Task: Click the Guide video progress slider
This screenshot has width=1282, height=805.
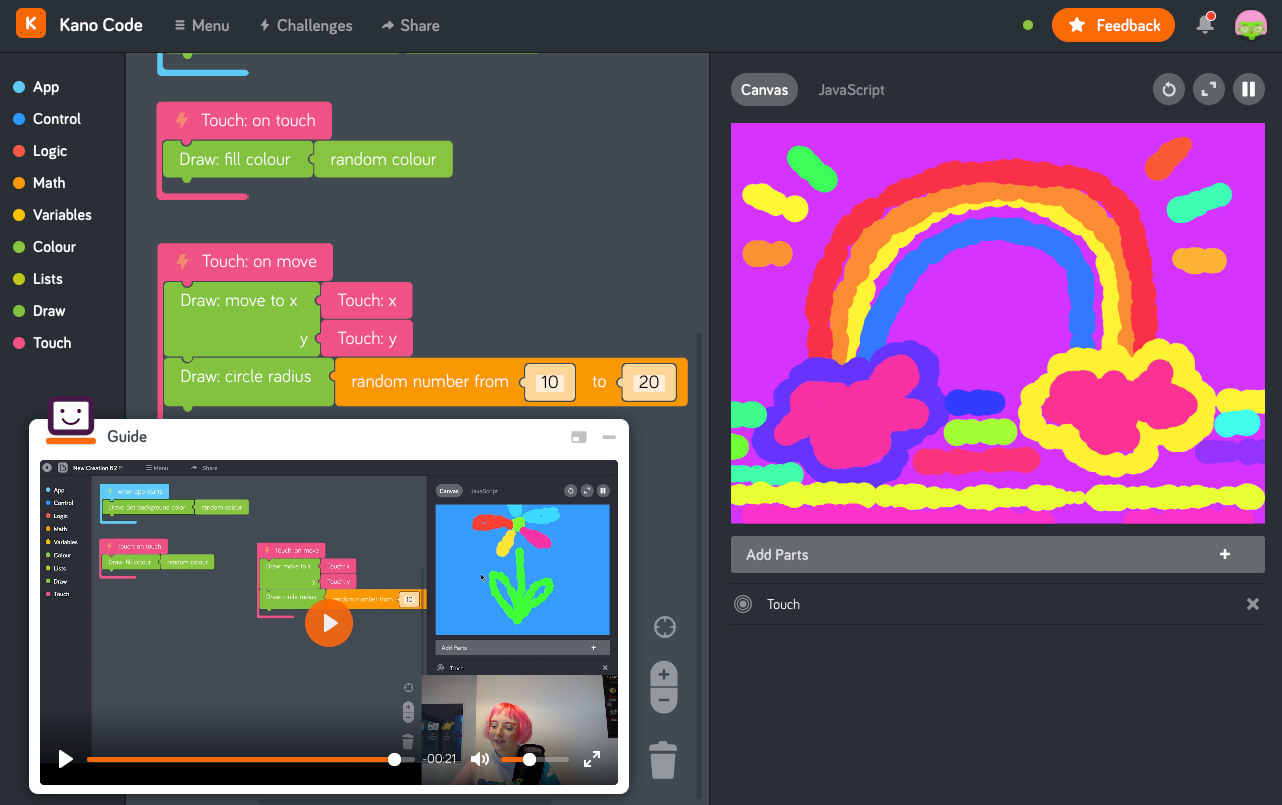Action: [240, 760]
